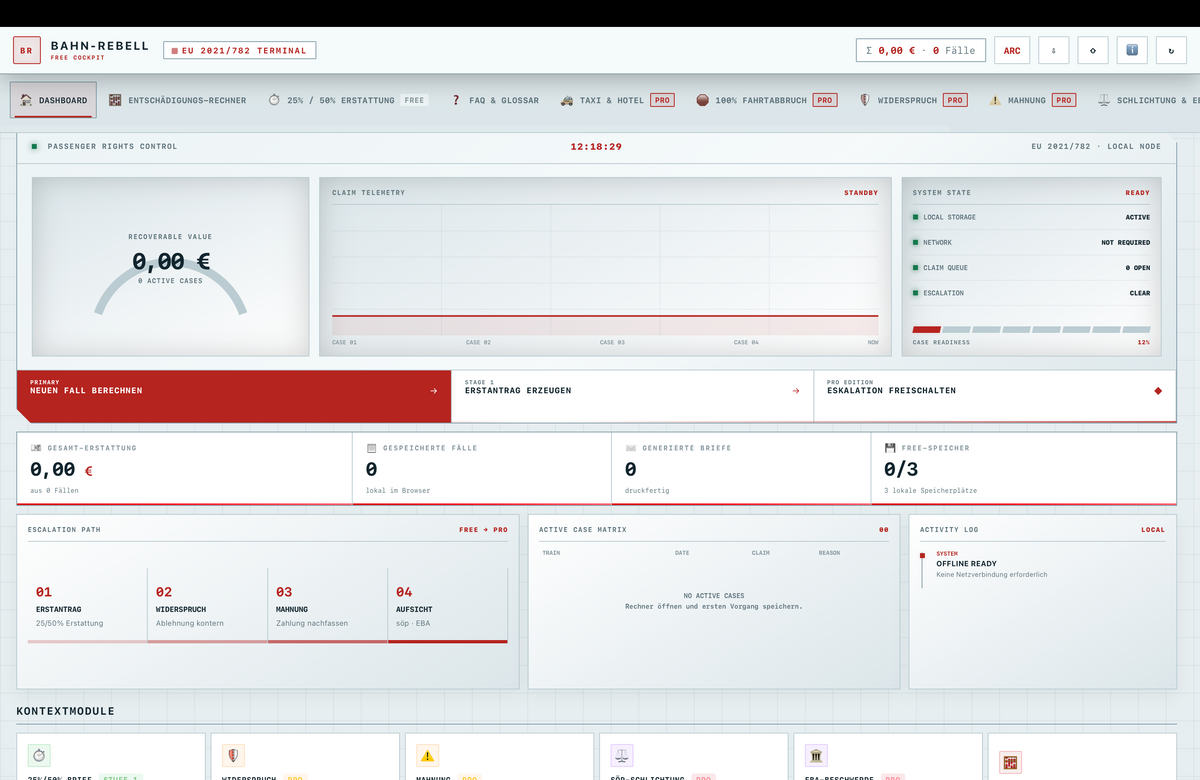Select escalation step 03 Mahnung
This screenshot has width=1200, height=780.
328,606
